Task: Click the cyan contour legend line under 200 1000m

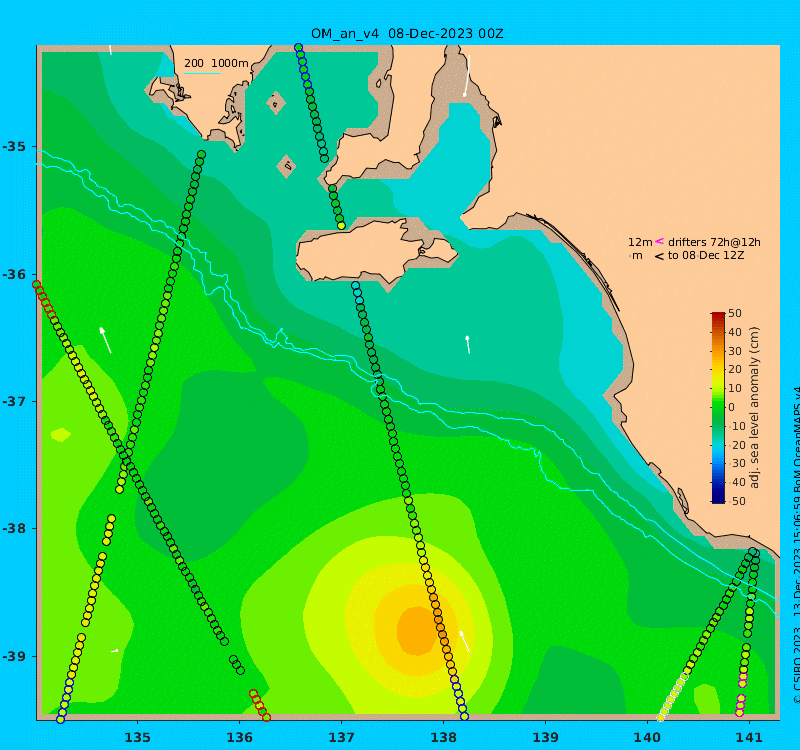Action: [202, 73]
